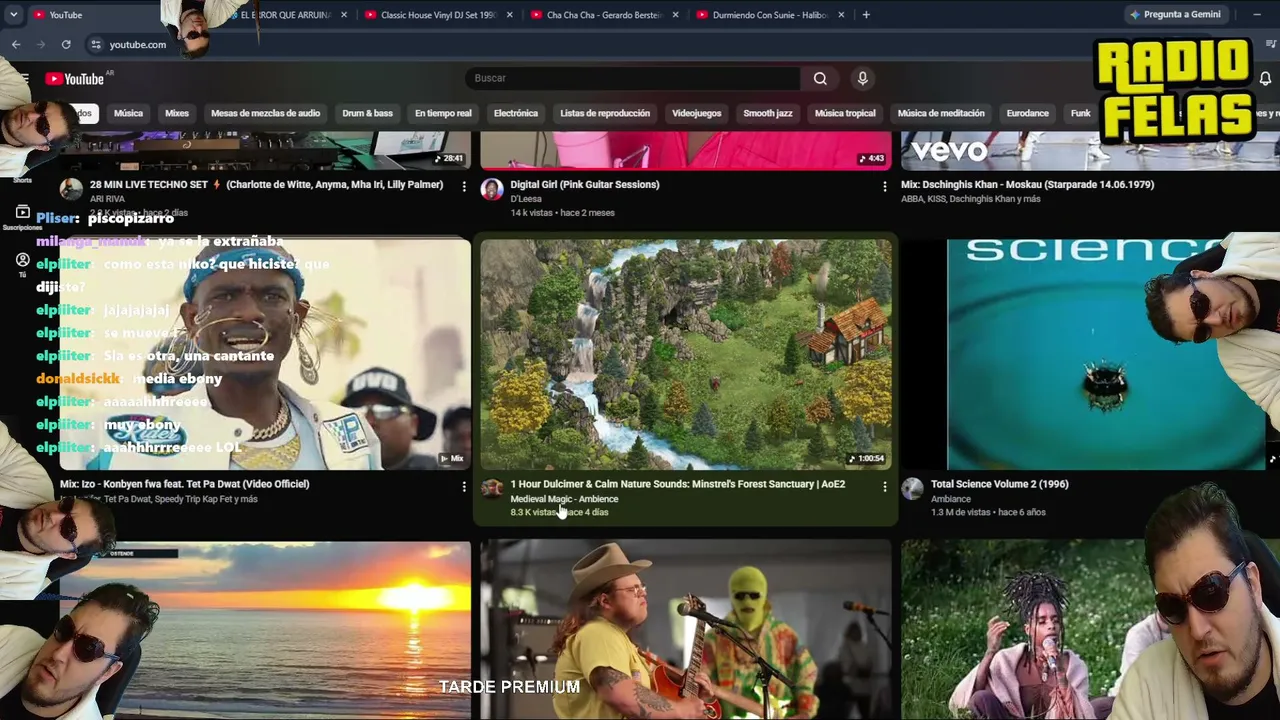Close the Durmiendo Con Sunie tab
This screenshot has height=720, width=1280.
[841, 15]
